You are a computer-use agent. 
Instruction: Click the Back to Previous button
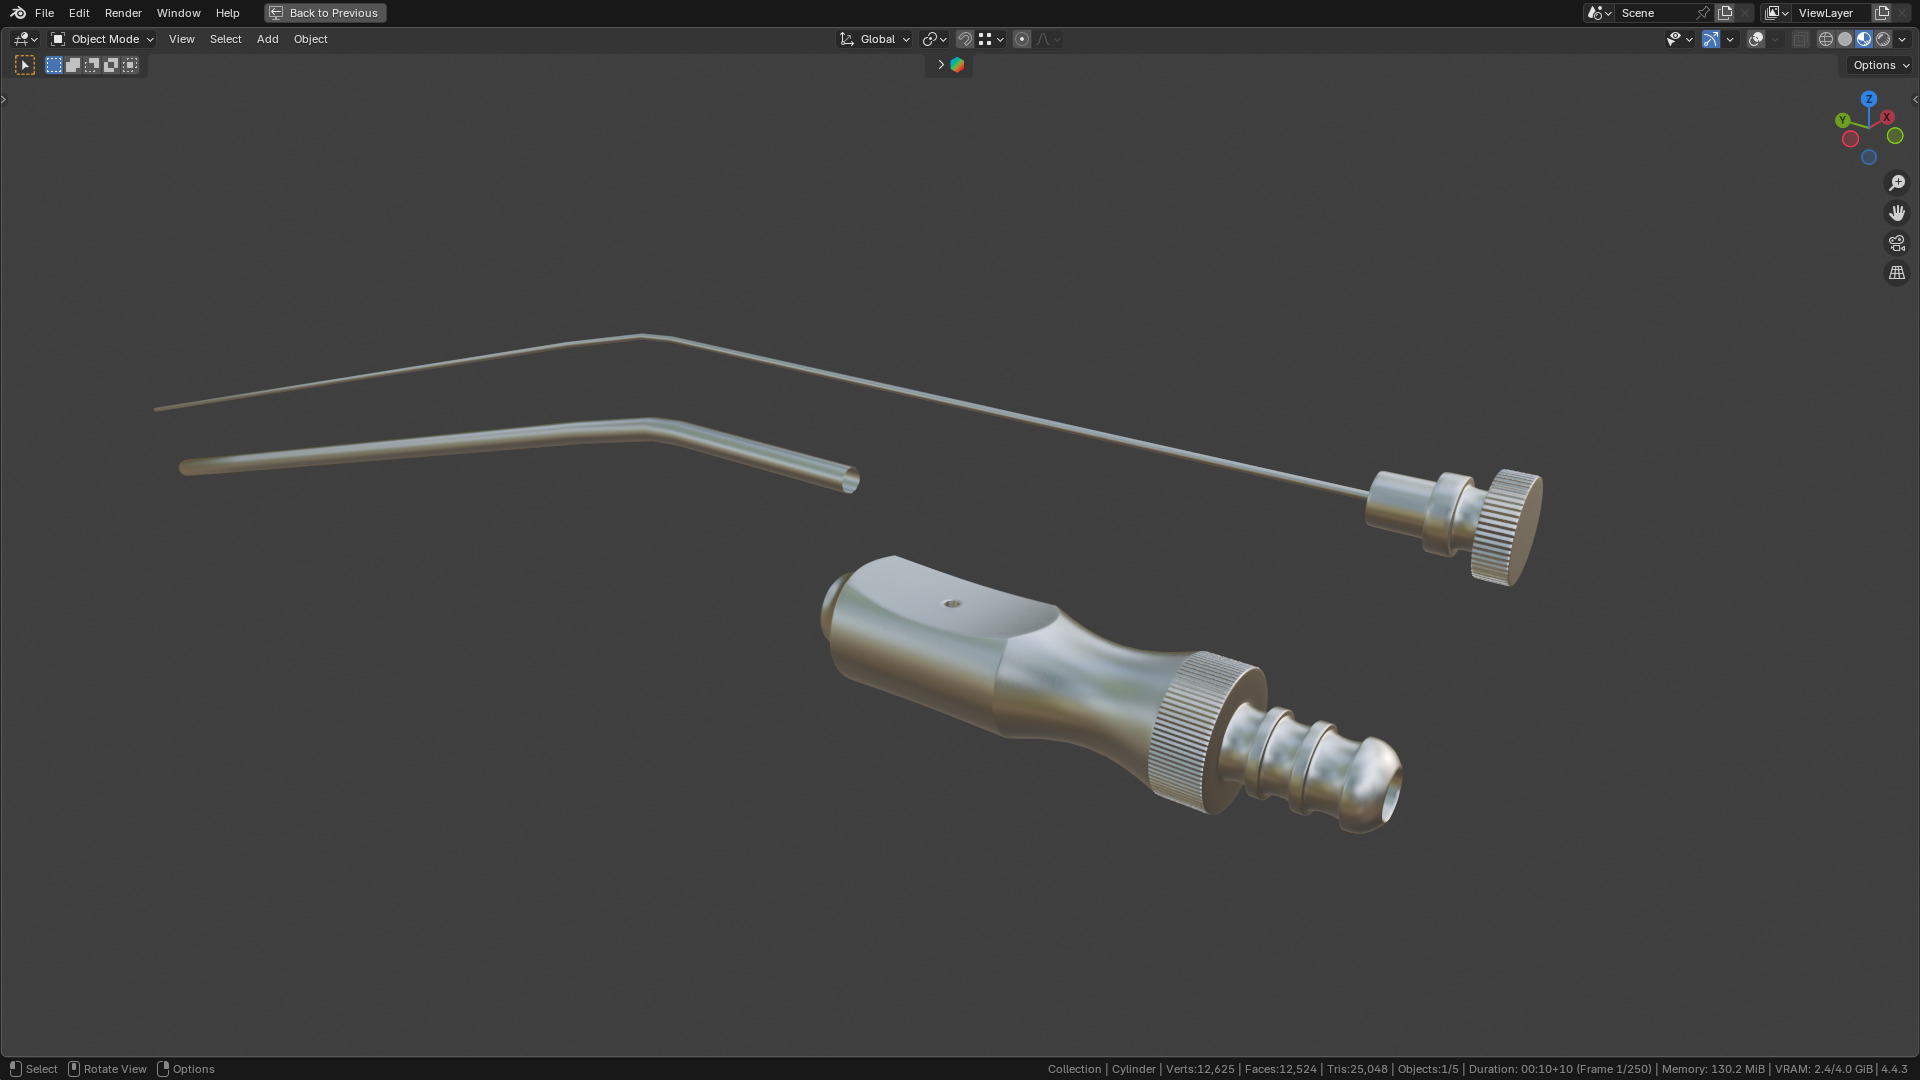(x=325, y=13)
